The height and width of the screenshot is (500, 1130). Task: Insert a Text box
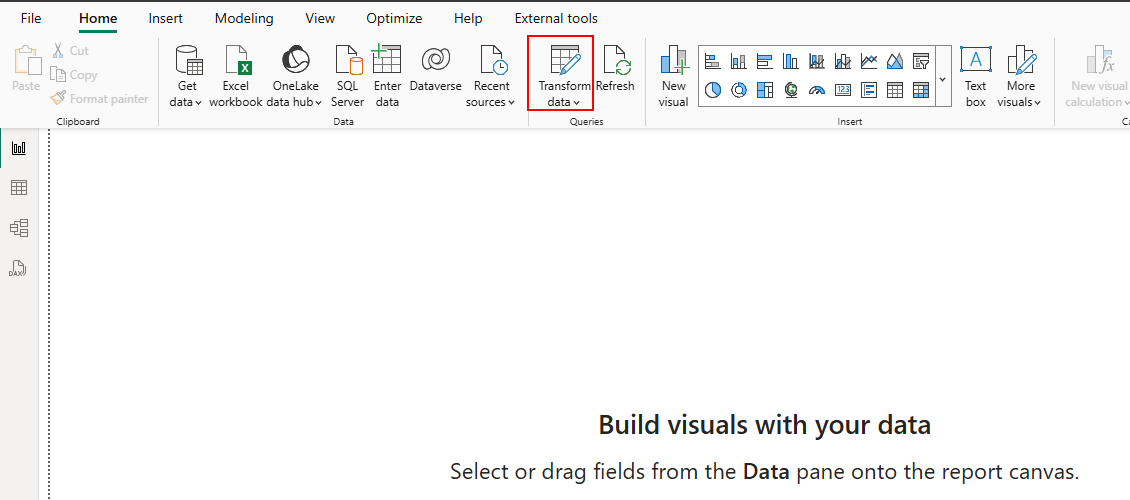[x=976, y=76]
